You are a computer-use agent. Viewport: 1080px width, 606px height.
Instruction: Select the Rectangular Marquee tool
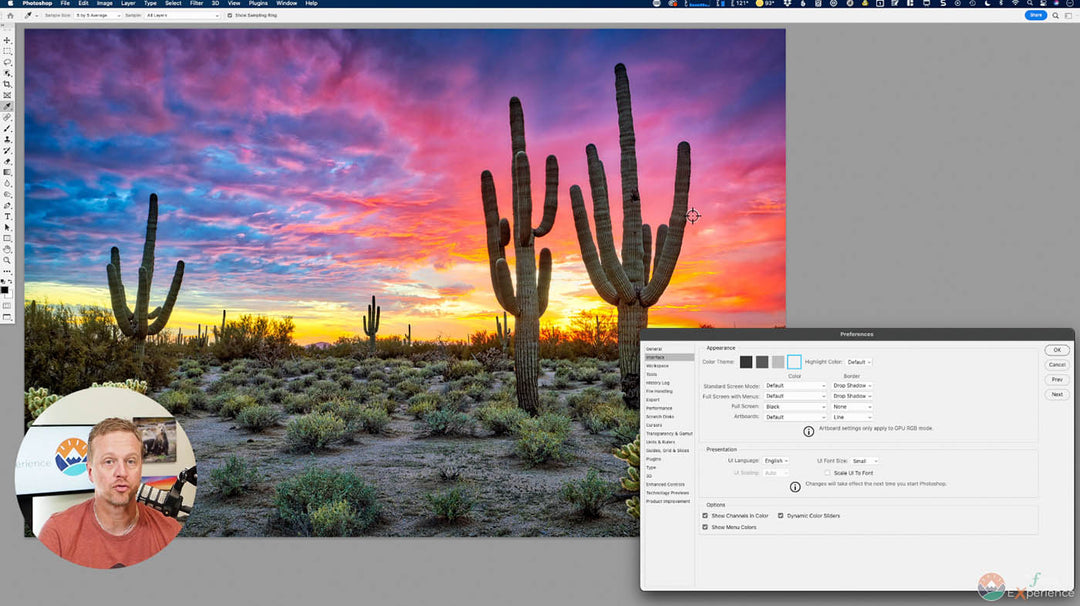(7, 51)
